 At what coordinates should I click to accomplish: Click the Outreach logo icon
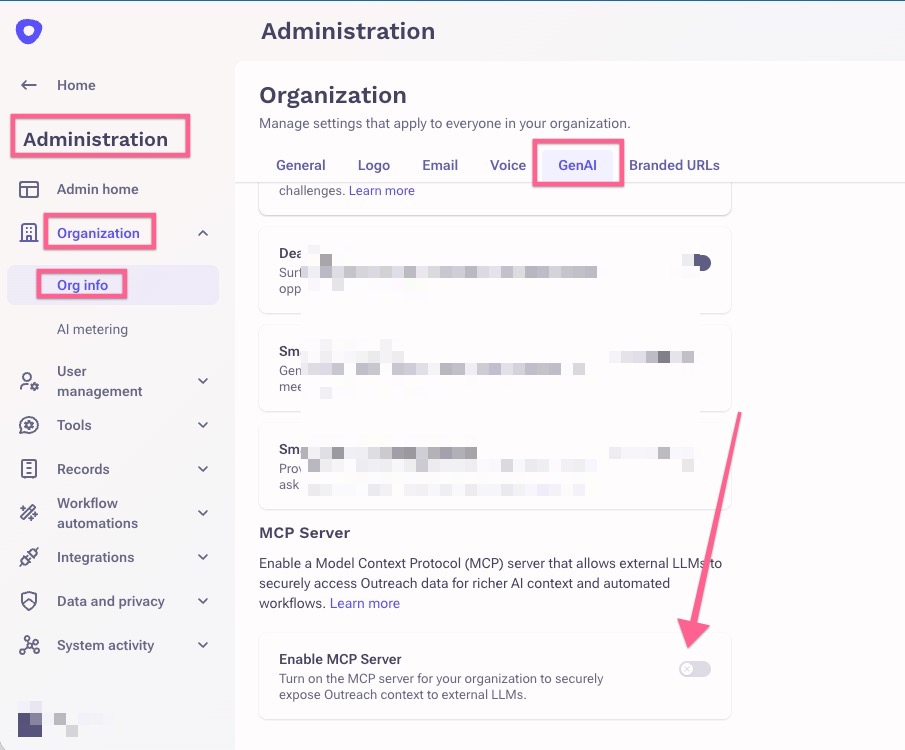pos(29,31)
